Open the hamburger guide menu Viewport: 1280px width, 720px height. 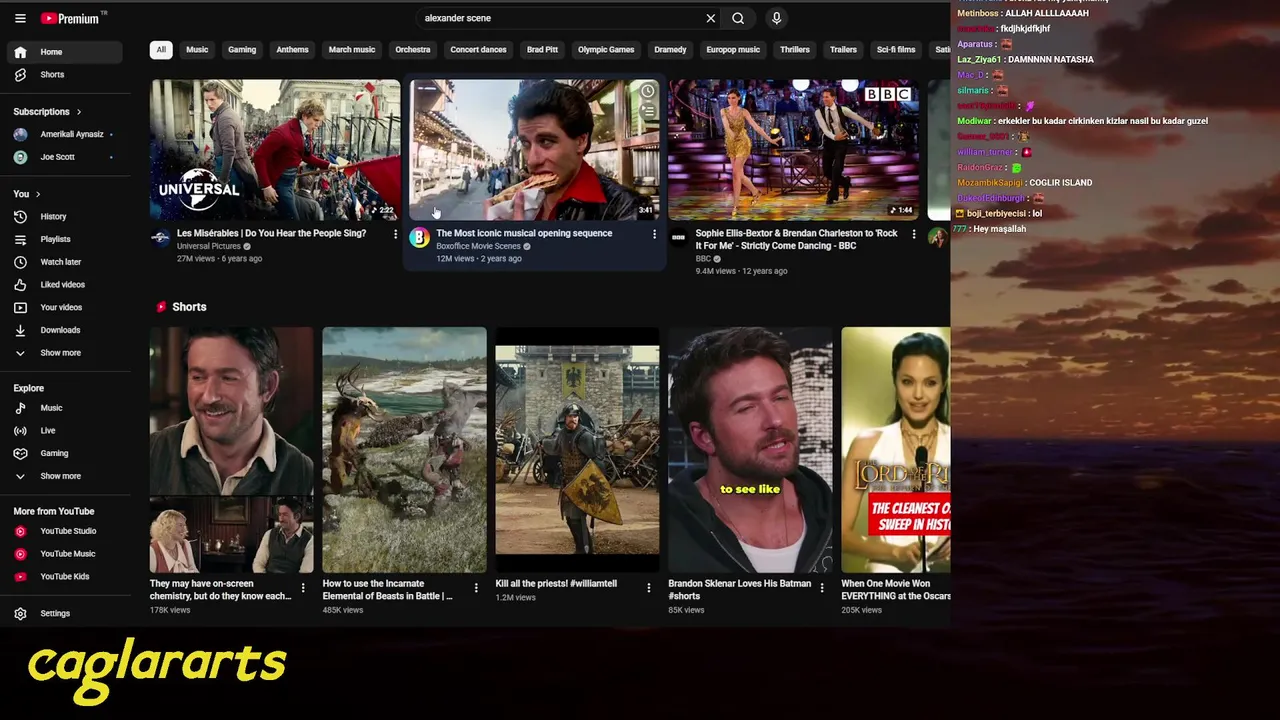click(x=20, y=18)
